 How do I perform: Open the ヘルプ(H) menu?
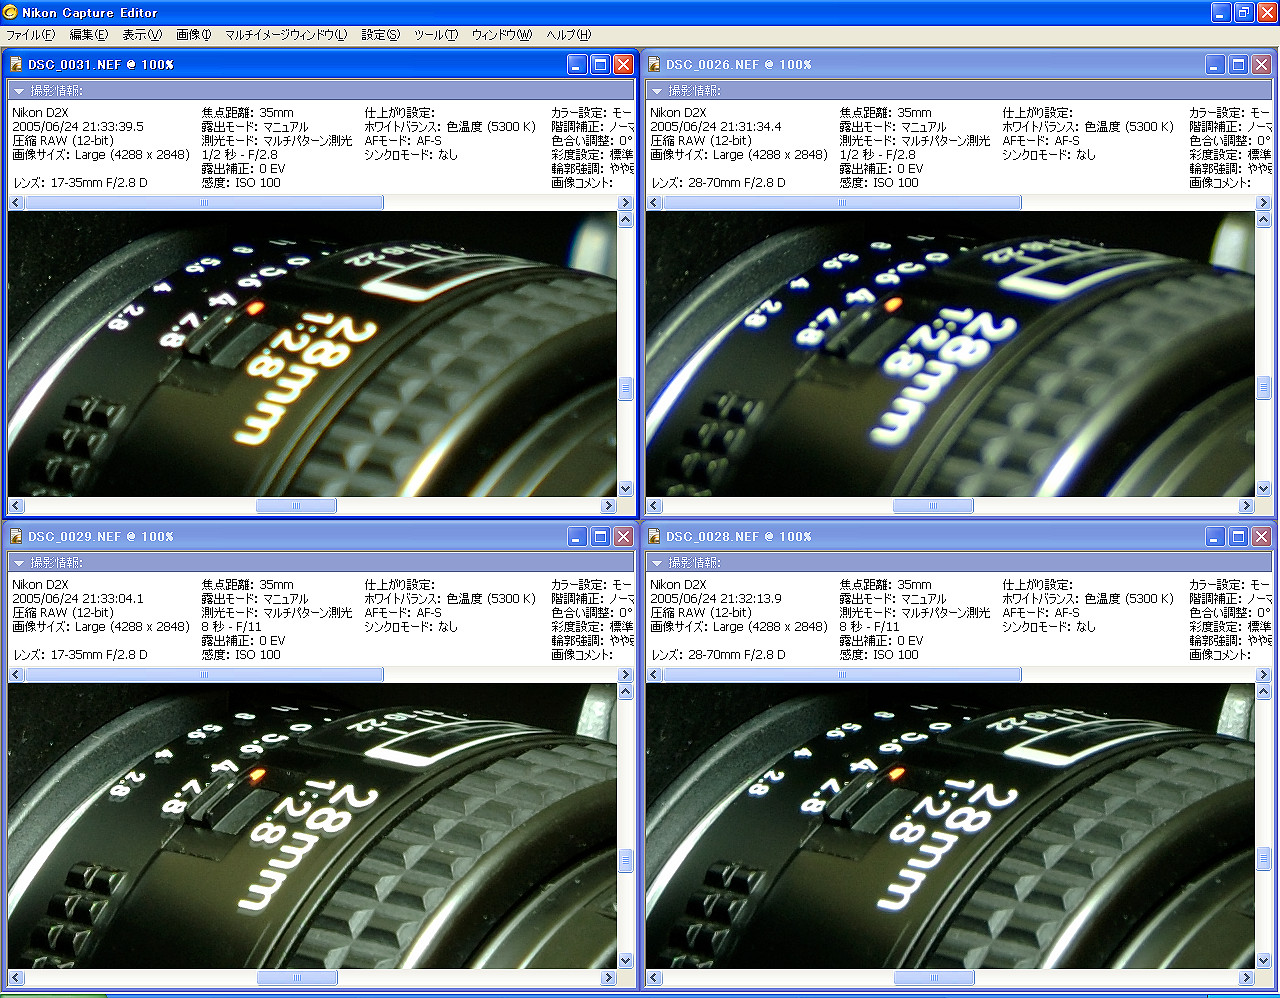point(569,34)
